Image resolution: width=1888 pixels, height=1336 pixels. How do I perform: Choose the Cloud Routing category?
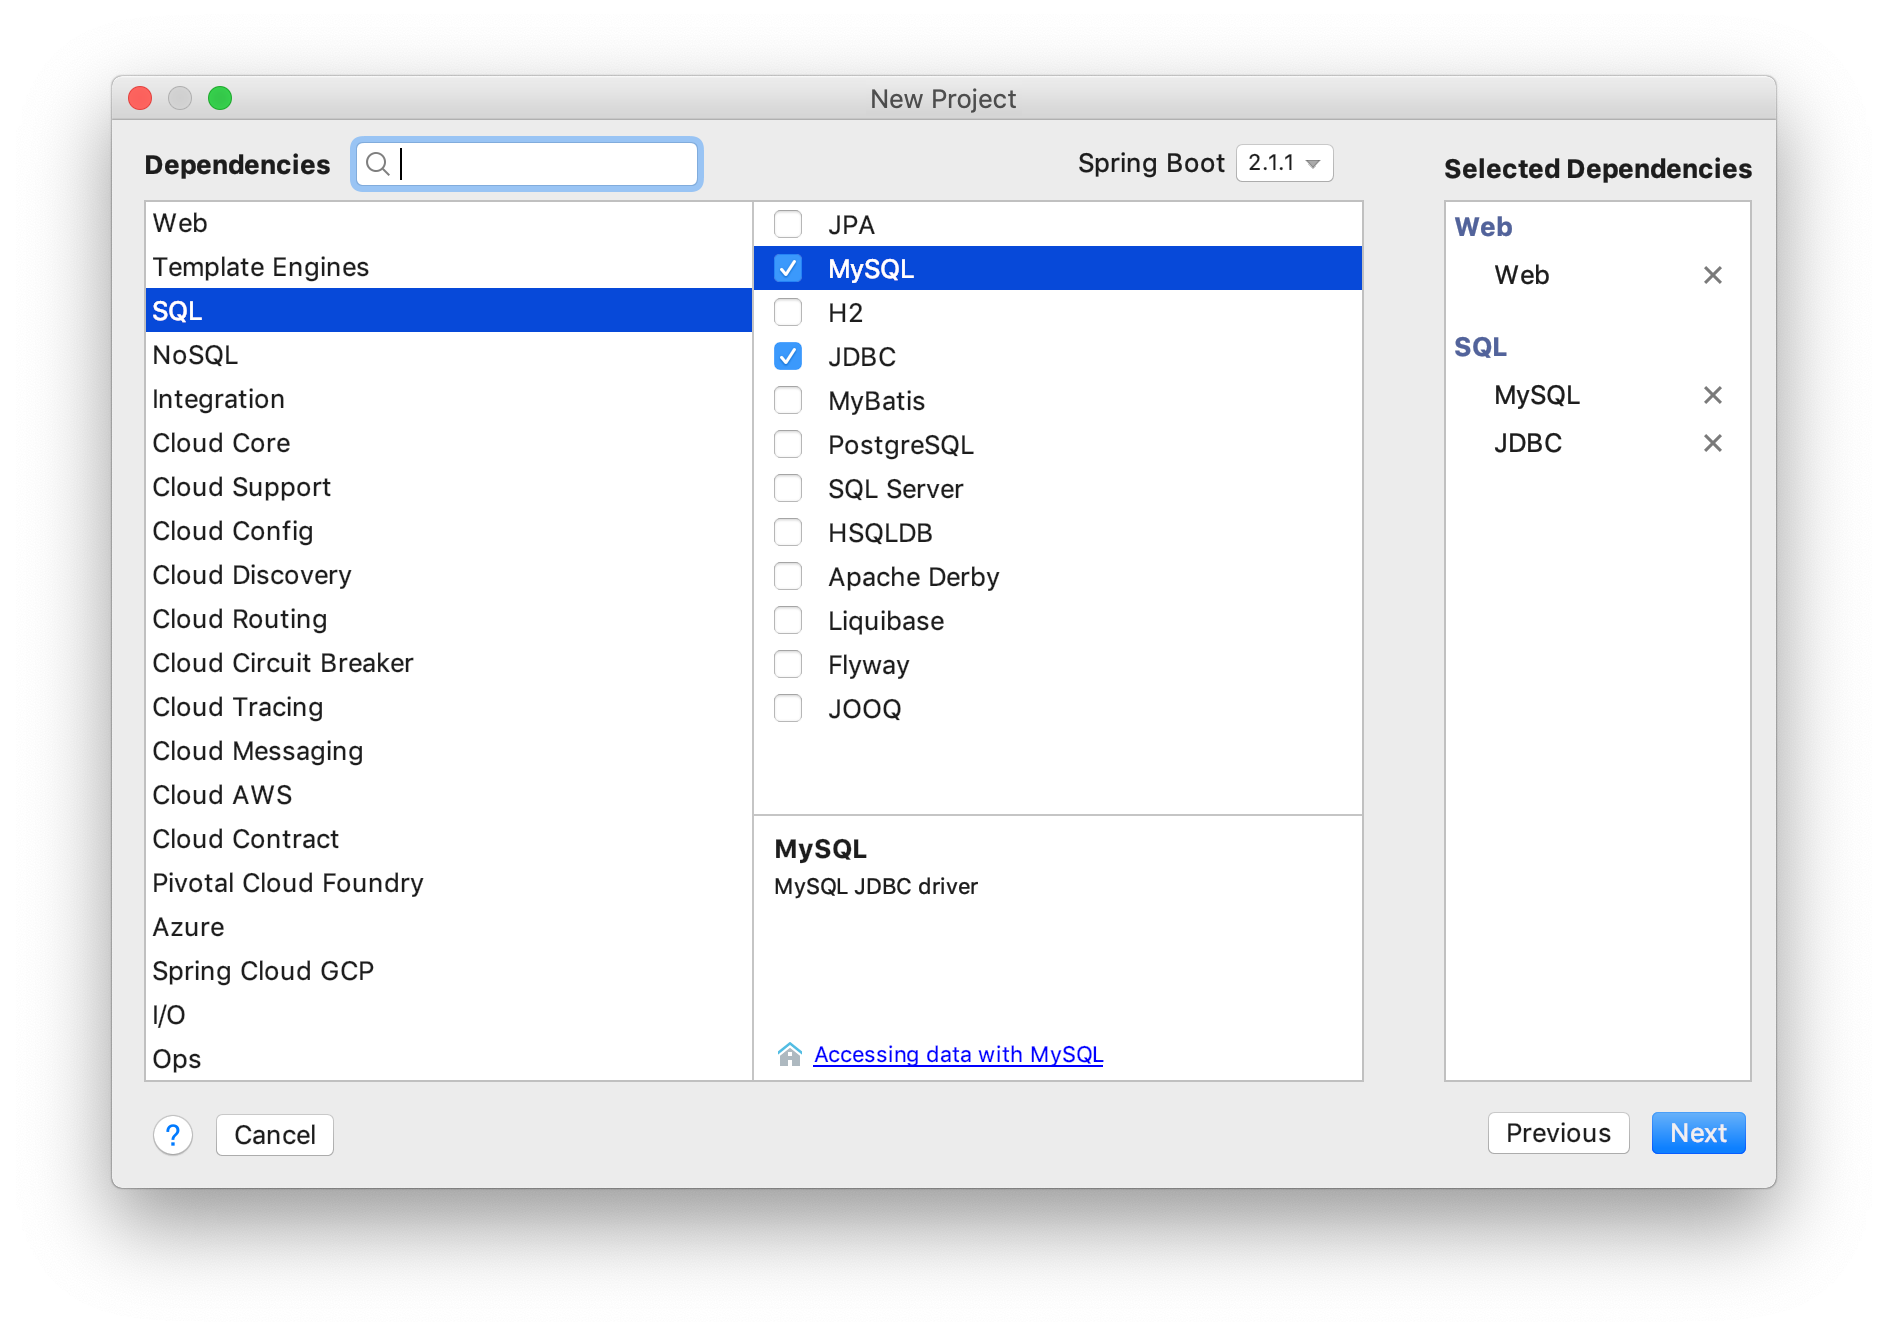pos(448,619)
